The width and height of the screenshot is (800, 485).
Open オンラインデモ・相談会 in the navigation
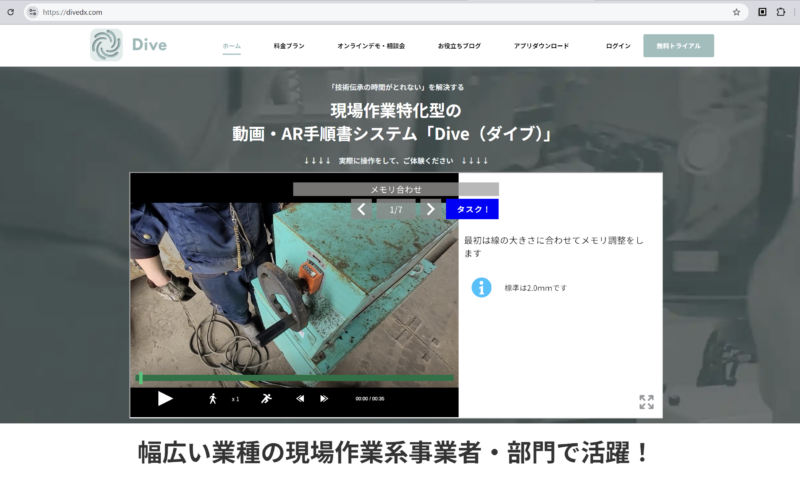pyautogui.click(x=371, y=46)
